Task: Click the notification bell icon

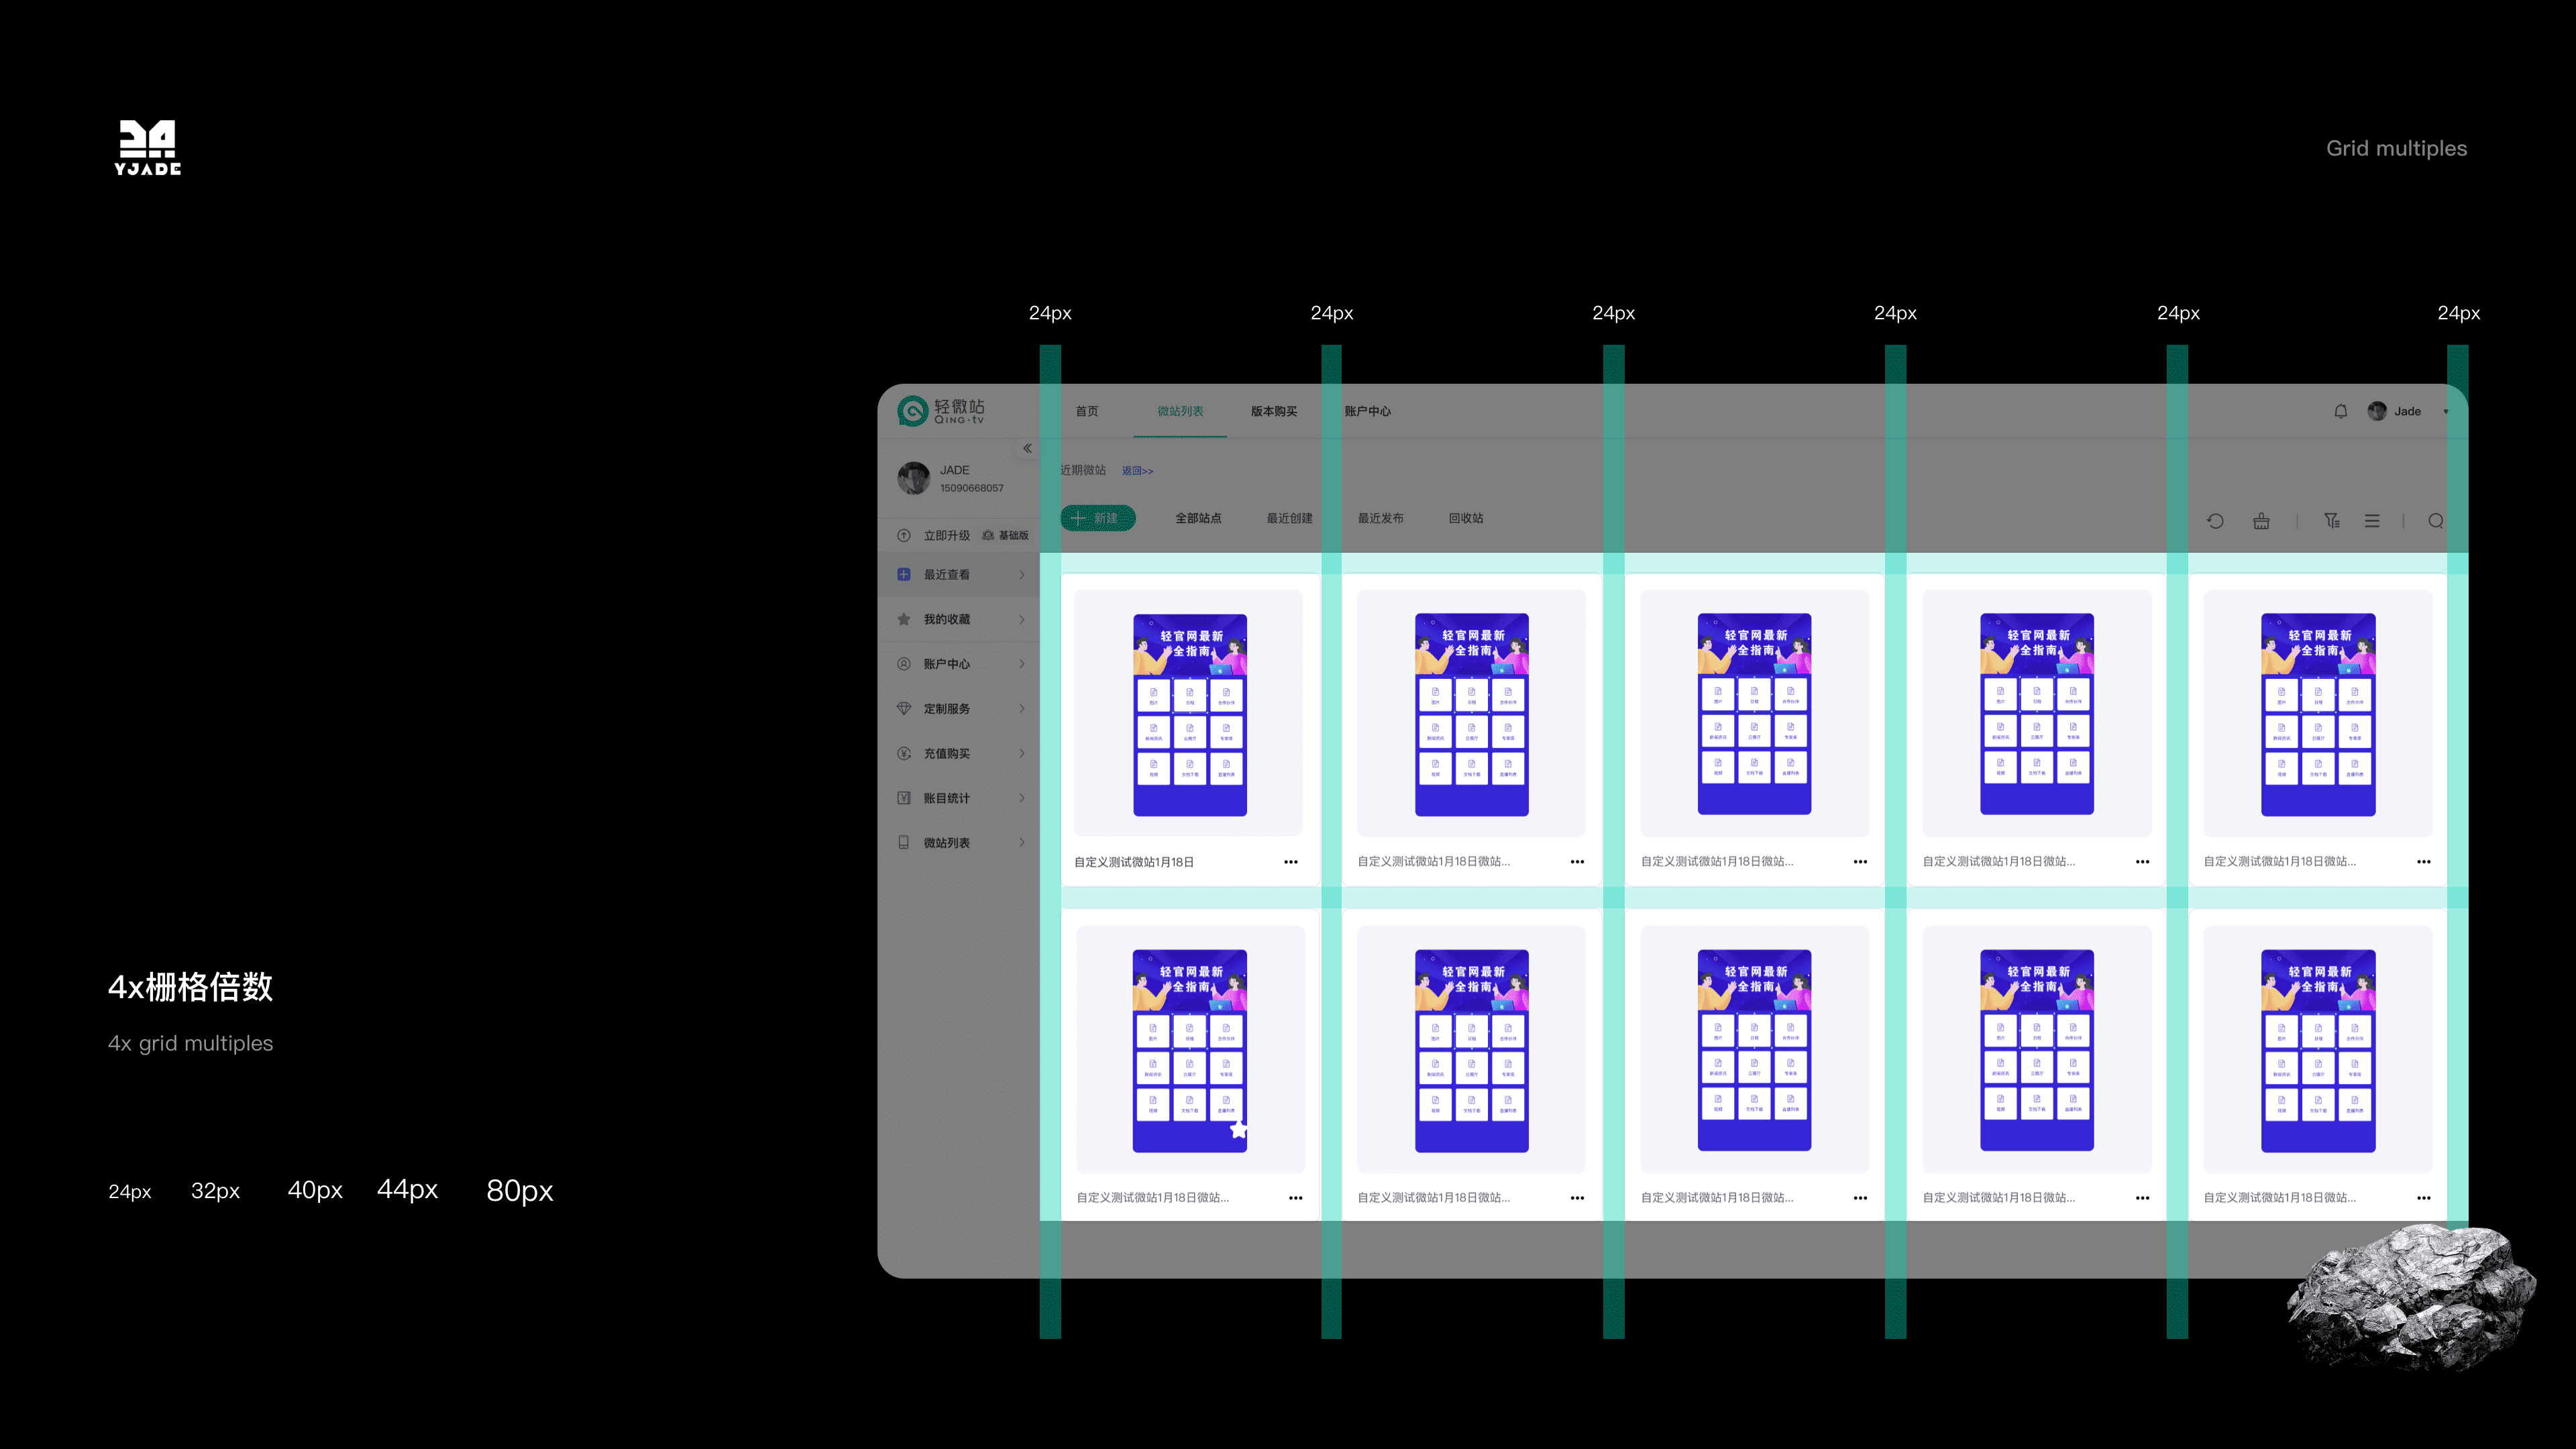Action: [2340, 411]
